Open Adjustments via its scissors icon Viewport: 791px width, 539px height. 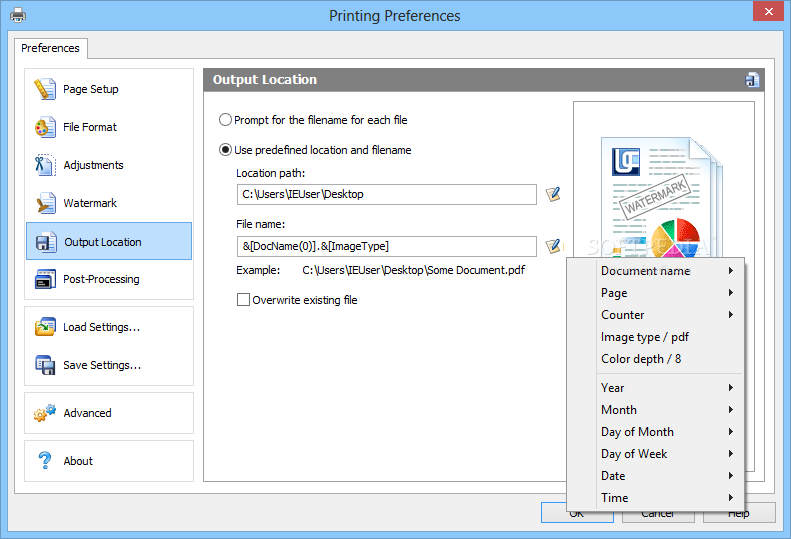coord(45,165)
